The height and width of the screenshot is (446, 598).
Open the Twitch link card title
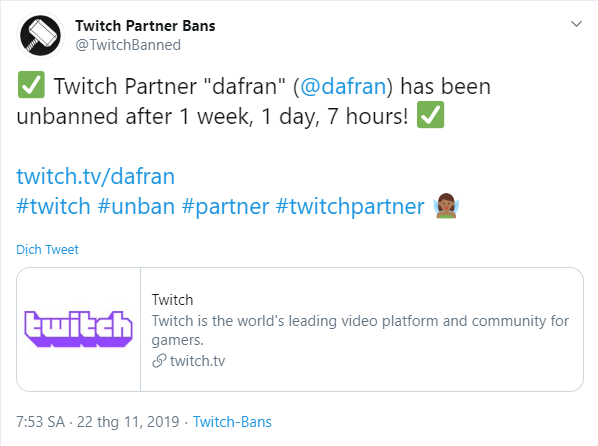coord(172,300)
